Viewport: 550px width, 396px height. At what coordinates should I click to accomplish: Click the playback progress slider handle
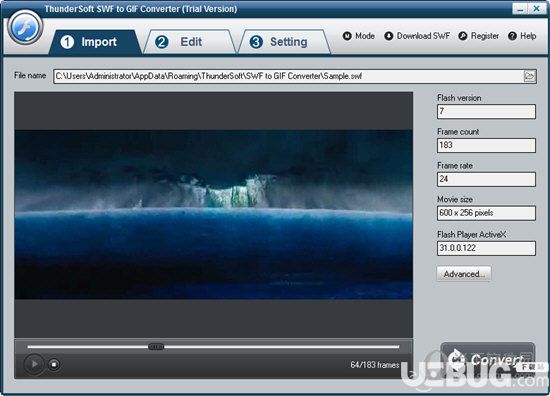(156, 347)
